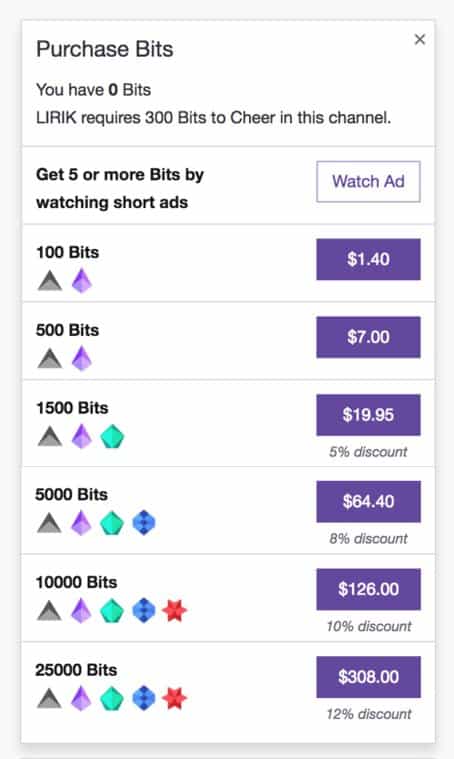
Task: Buy 100 Bits for $1.40
Action: coord(368,259)
